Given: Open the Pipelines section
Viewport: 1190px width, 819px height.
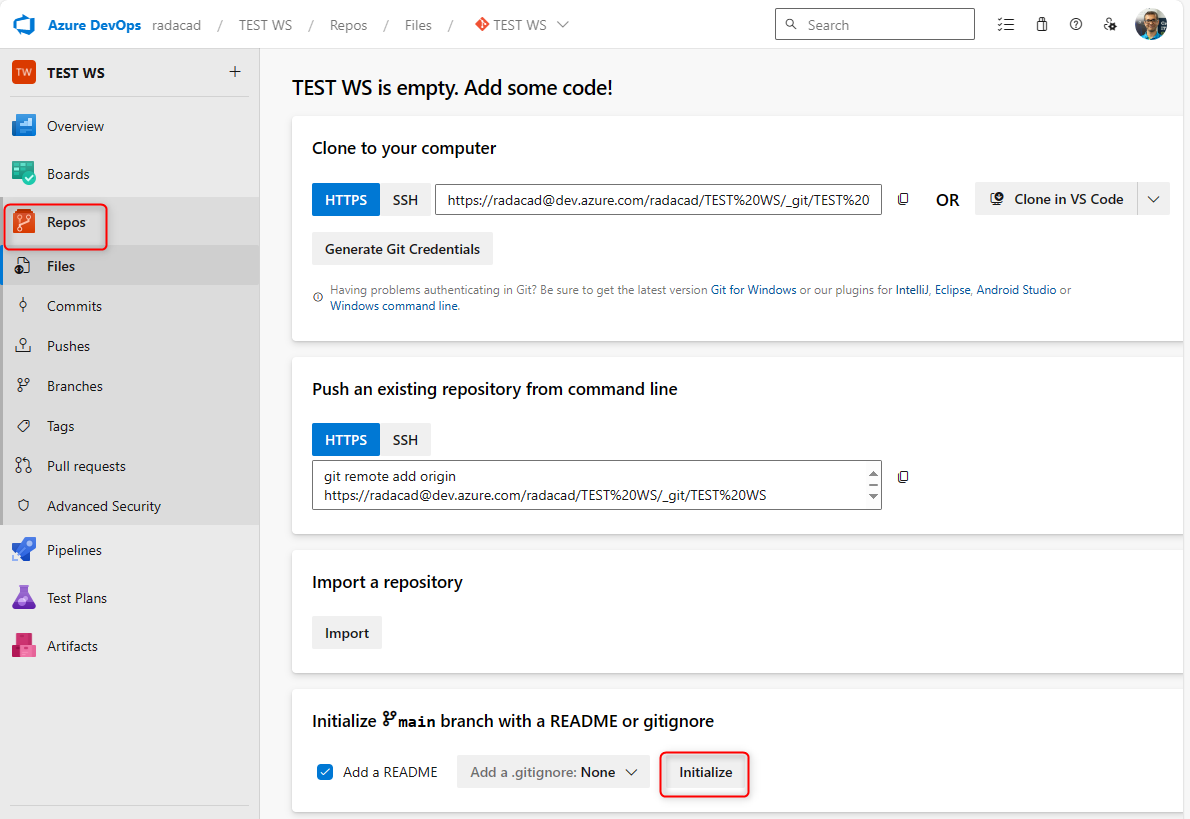Looking at the screenshot, I should (x=74, y=550).
